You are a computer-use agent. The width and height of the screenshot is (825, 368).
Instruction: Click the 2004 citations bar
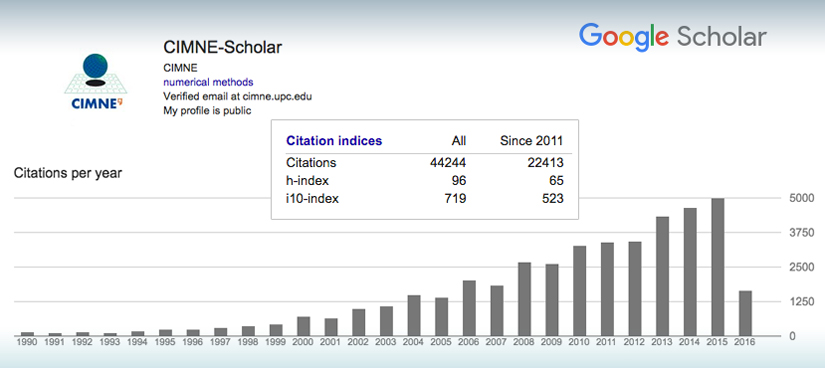[x=415, y=316]
